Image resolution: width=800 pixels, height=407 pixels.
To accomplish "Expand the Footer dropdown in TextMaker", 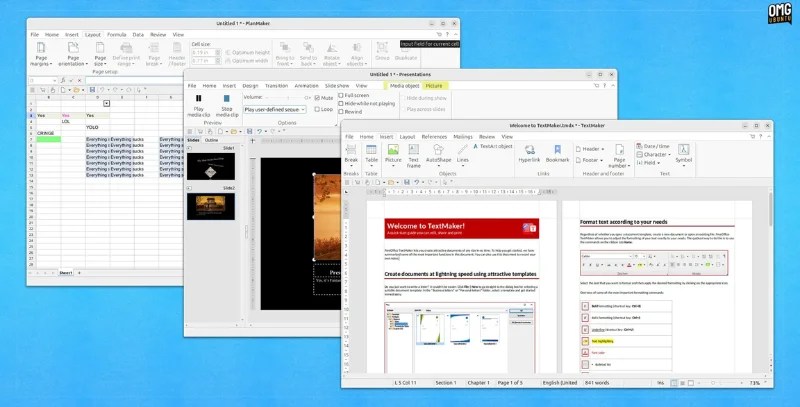I will [589, 160].
